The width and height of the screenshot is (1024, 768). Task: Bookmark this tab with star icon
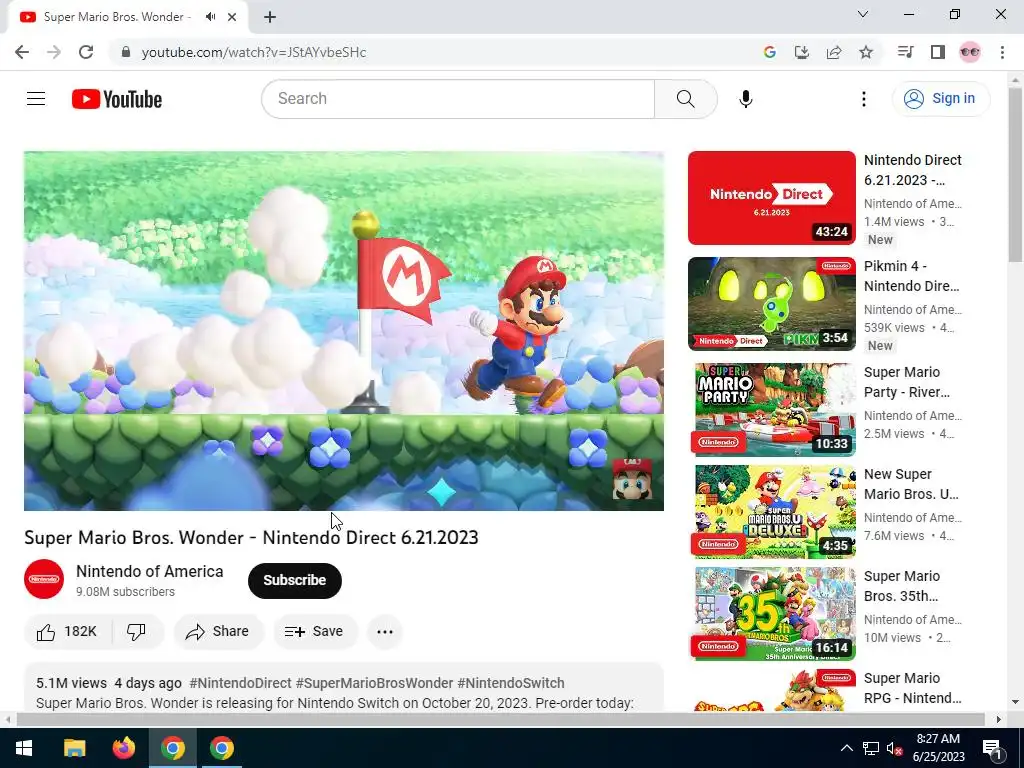(866, 52)
